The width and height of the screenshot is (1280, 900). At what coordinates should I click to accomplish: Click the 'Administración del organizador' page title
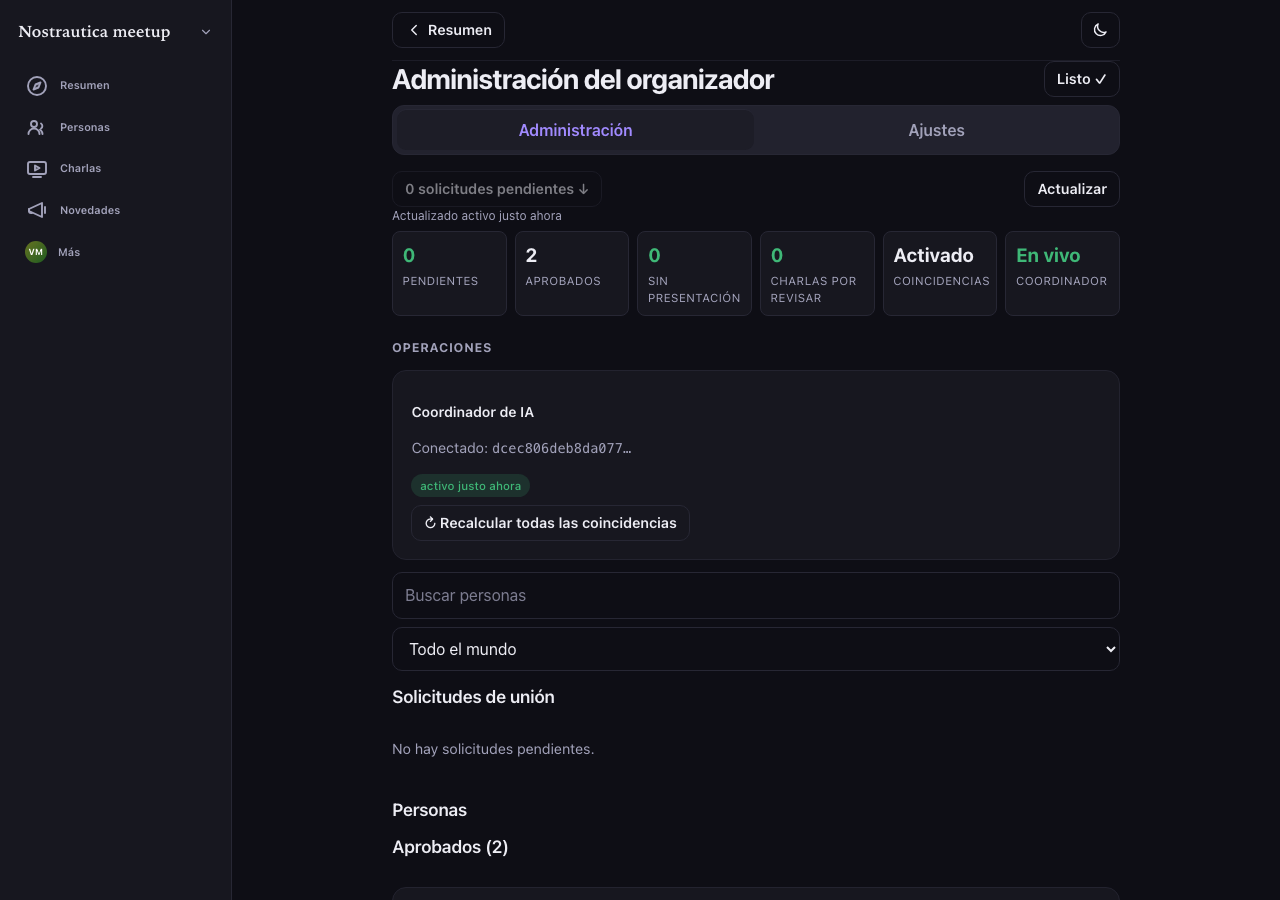(x=583, y=80)
